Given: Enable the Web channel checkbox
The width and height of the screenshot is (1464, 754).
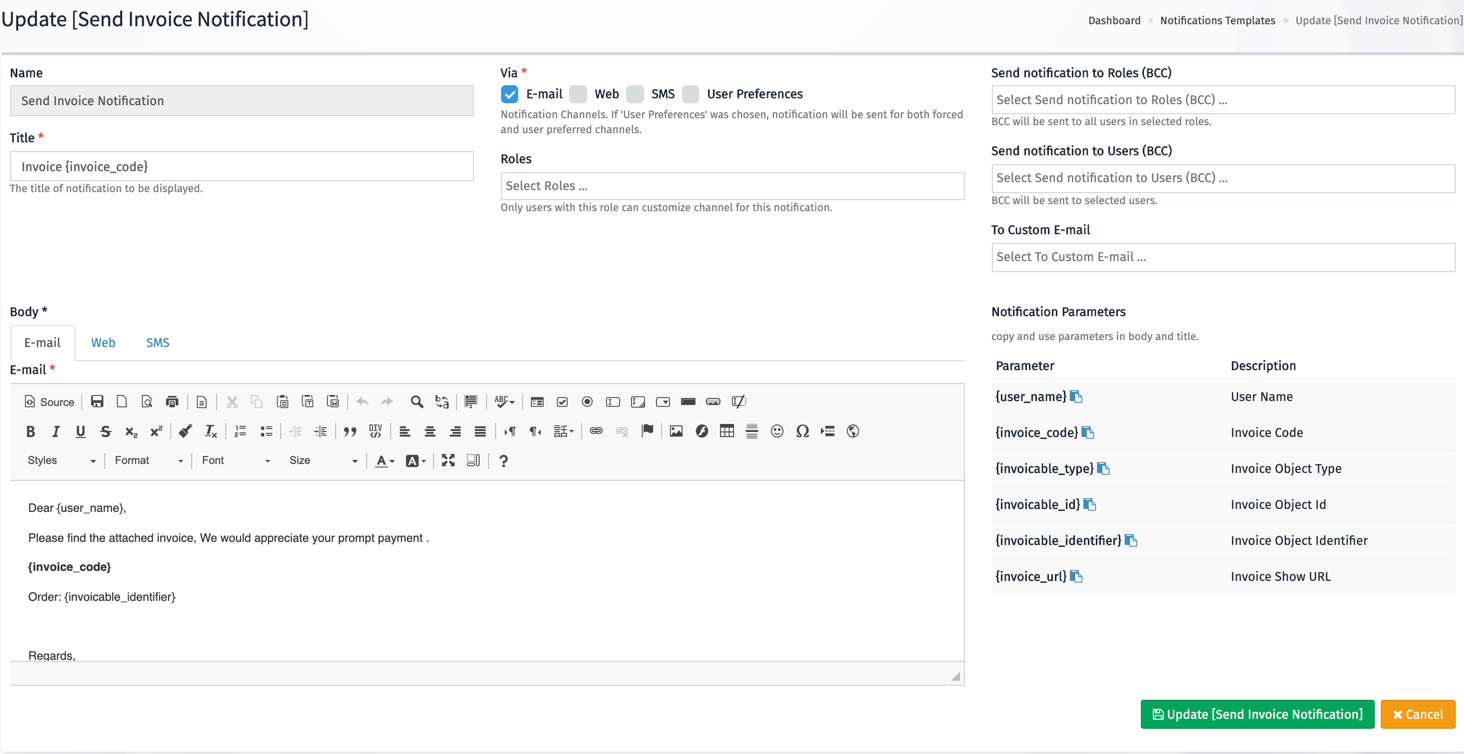Looking at the screenshot, I should pyautogui.click(x=578, y=94).
